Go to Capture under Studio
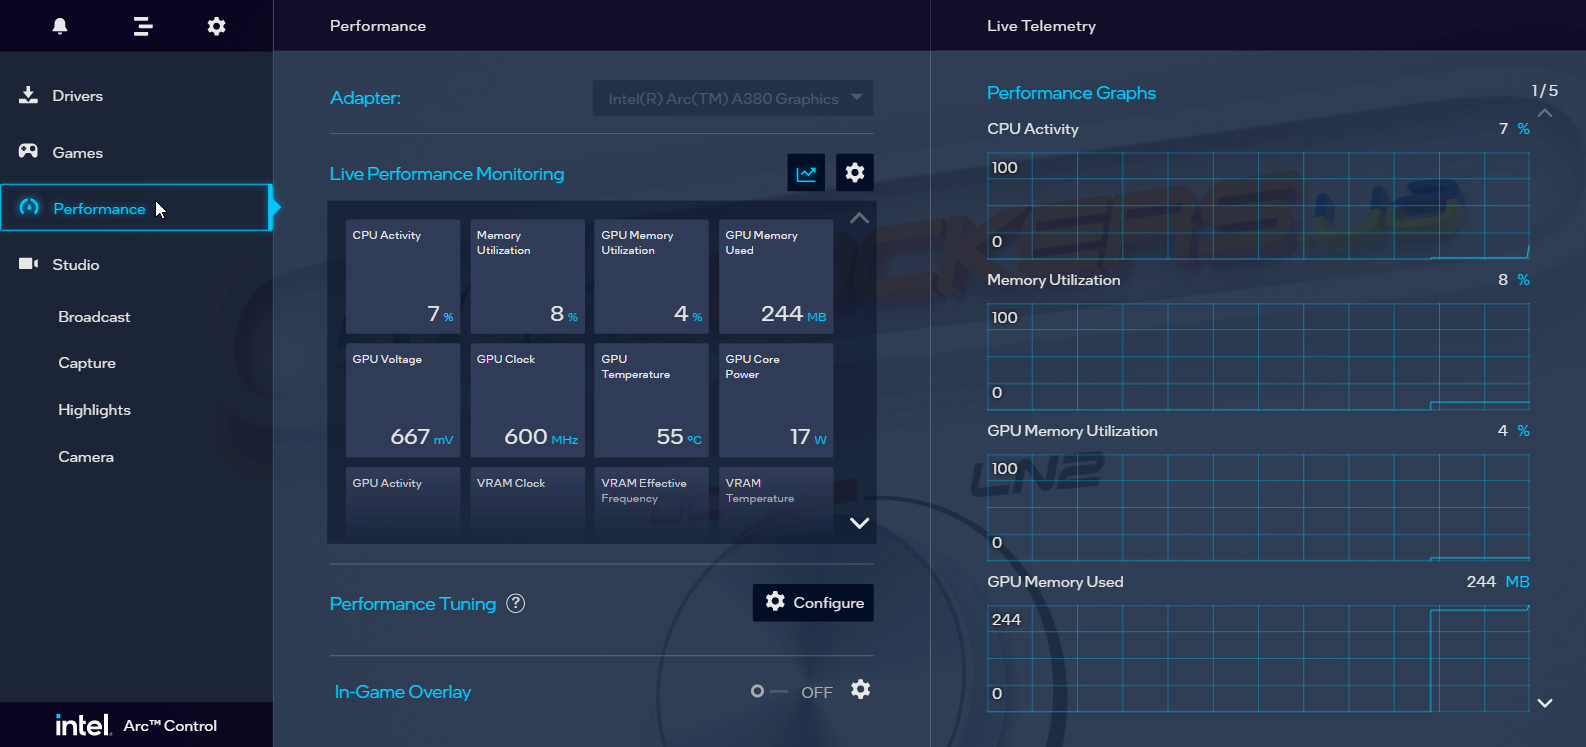Screen dimensions: 1586x747 click(x=87, y=363)
